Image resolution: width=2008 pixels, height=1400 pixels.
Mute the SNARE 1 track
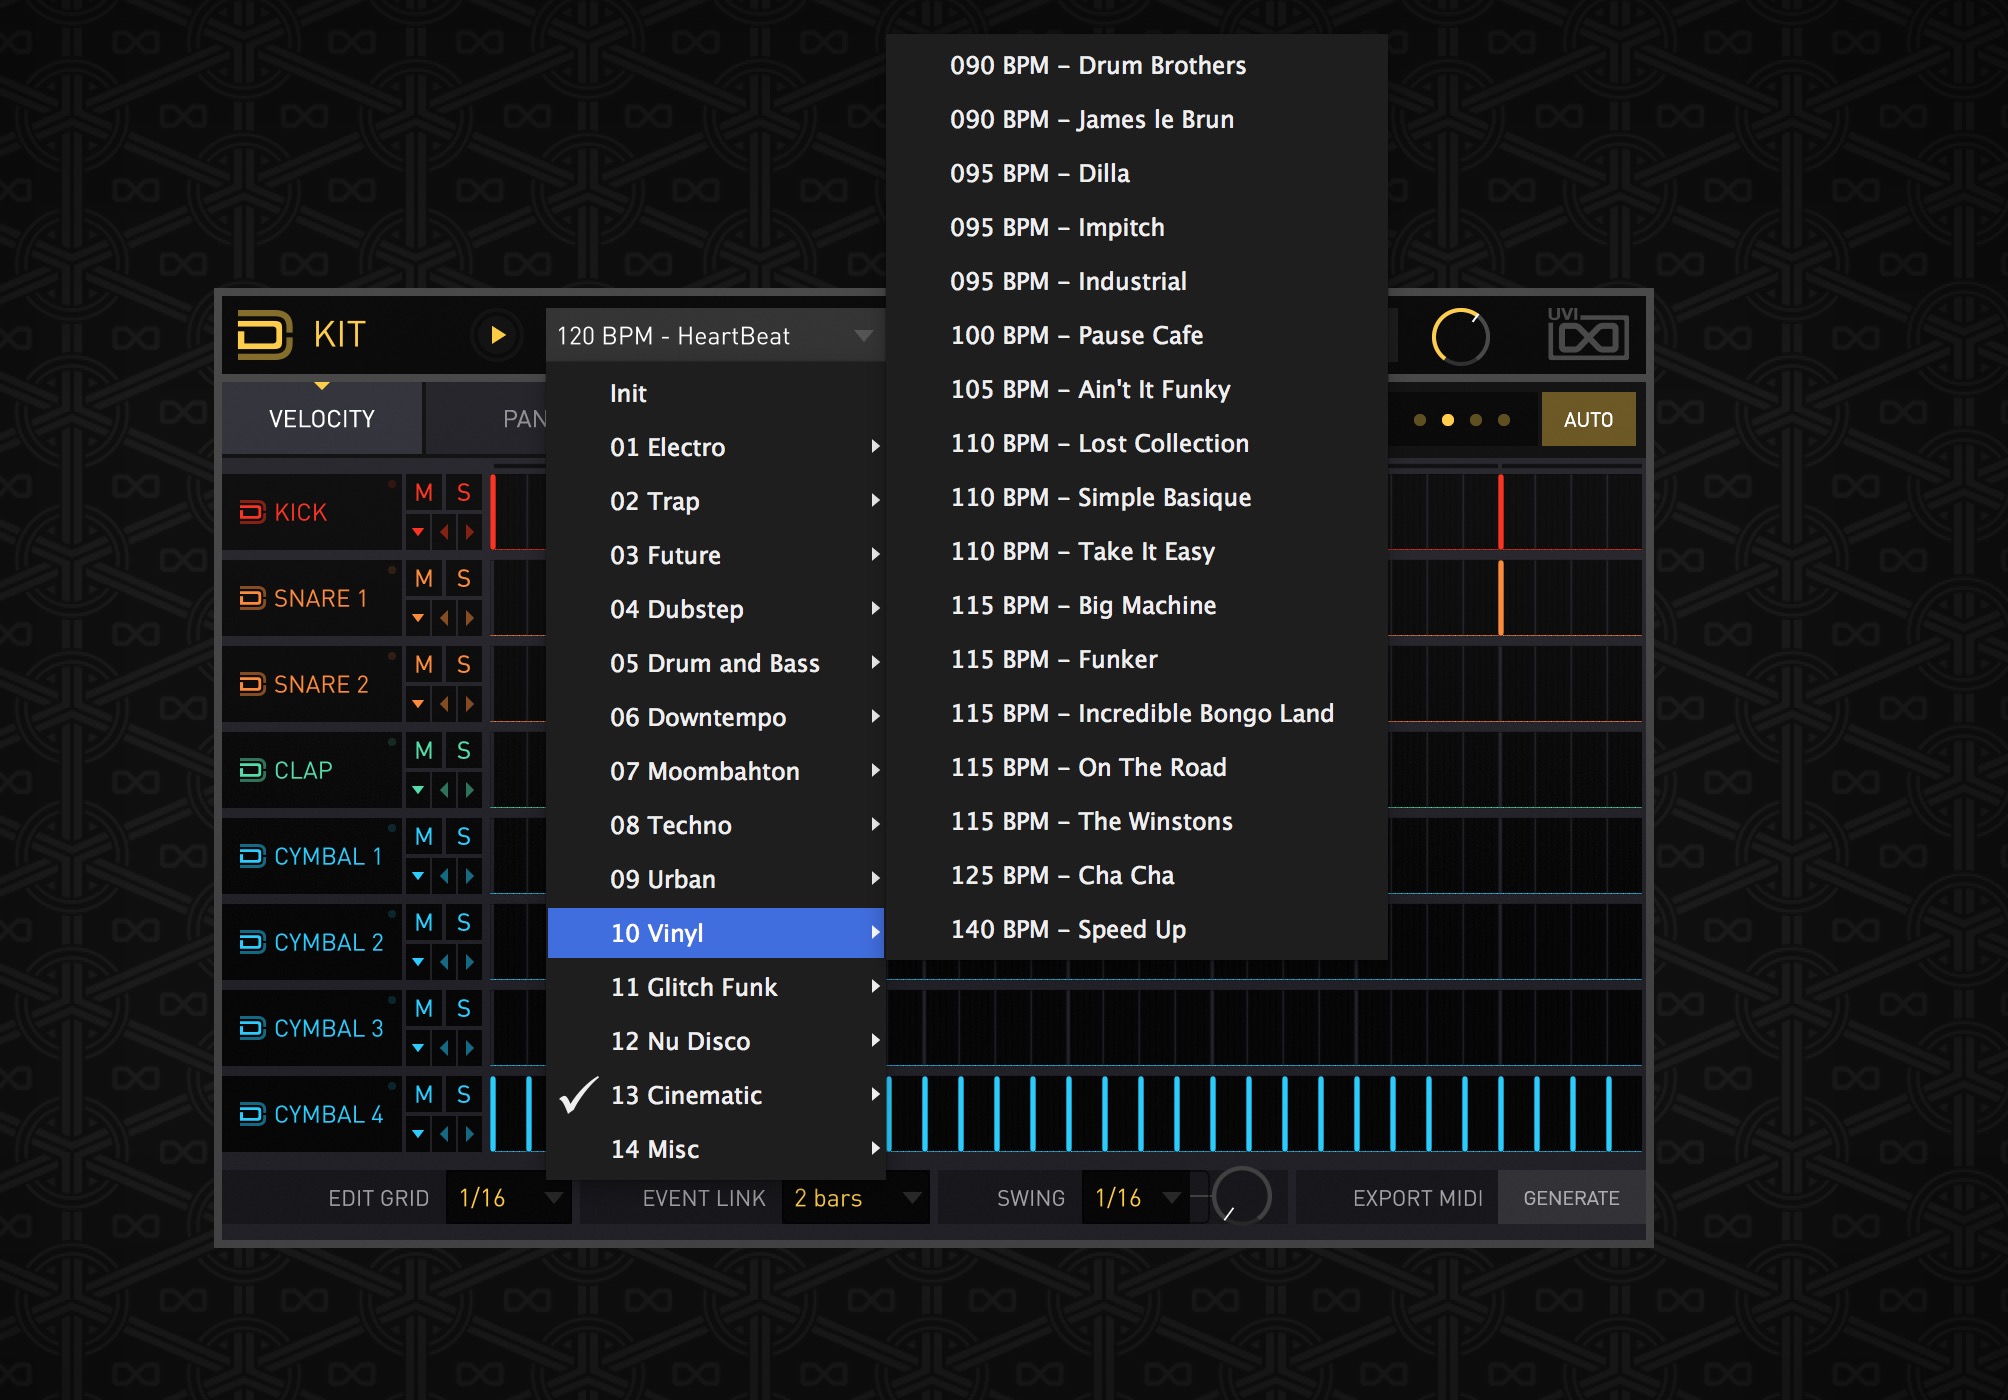coord(424,579)
